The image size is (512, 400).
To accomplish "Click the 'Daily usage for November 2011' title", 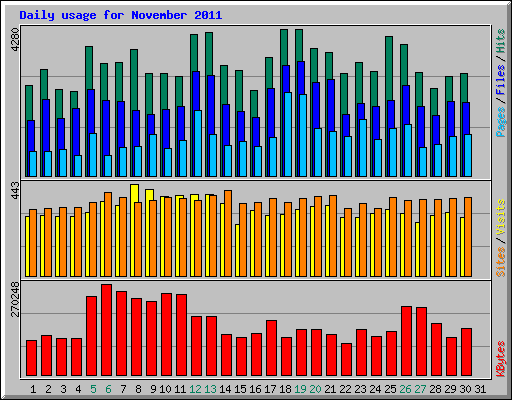I will point(121,15).
